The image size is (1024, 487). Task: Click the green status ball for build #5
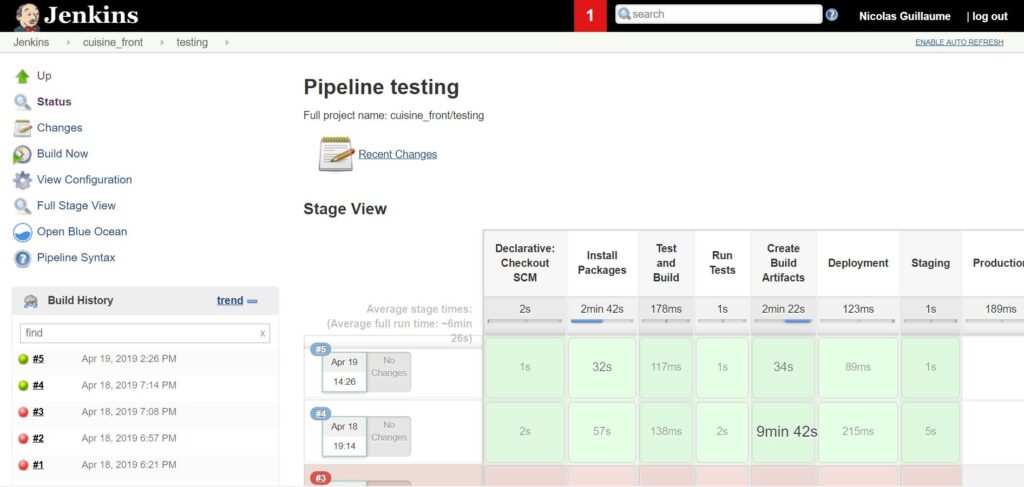point(23,359)
